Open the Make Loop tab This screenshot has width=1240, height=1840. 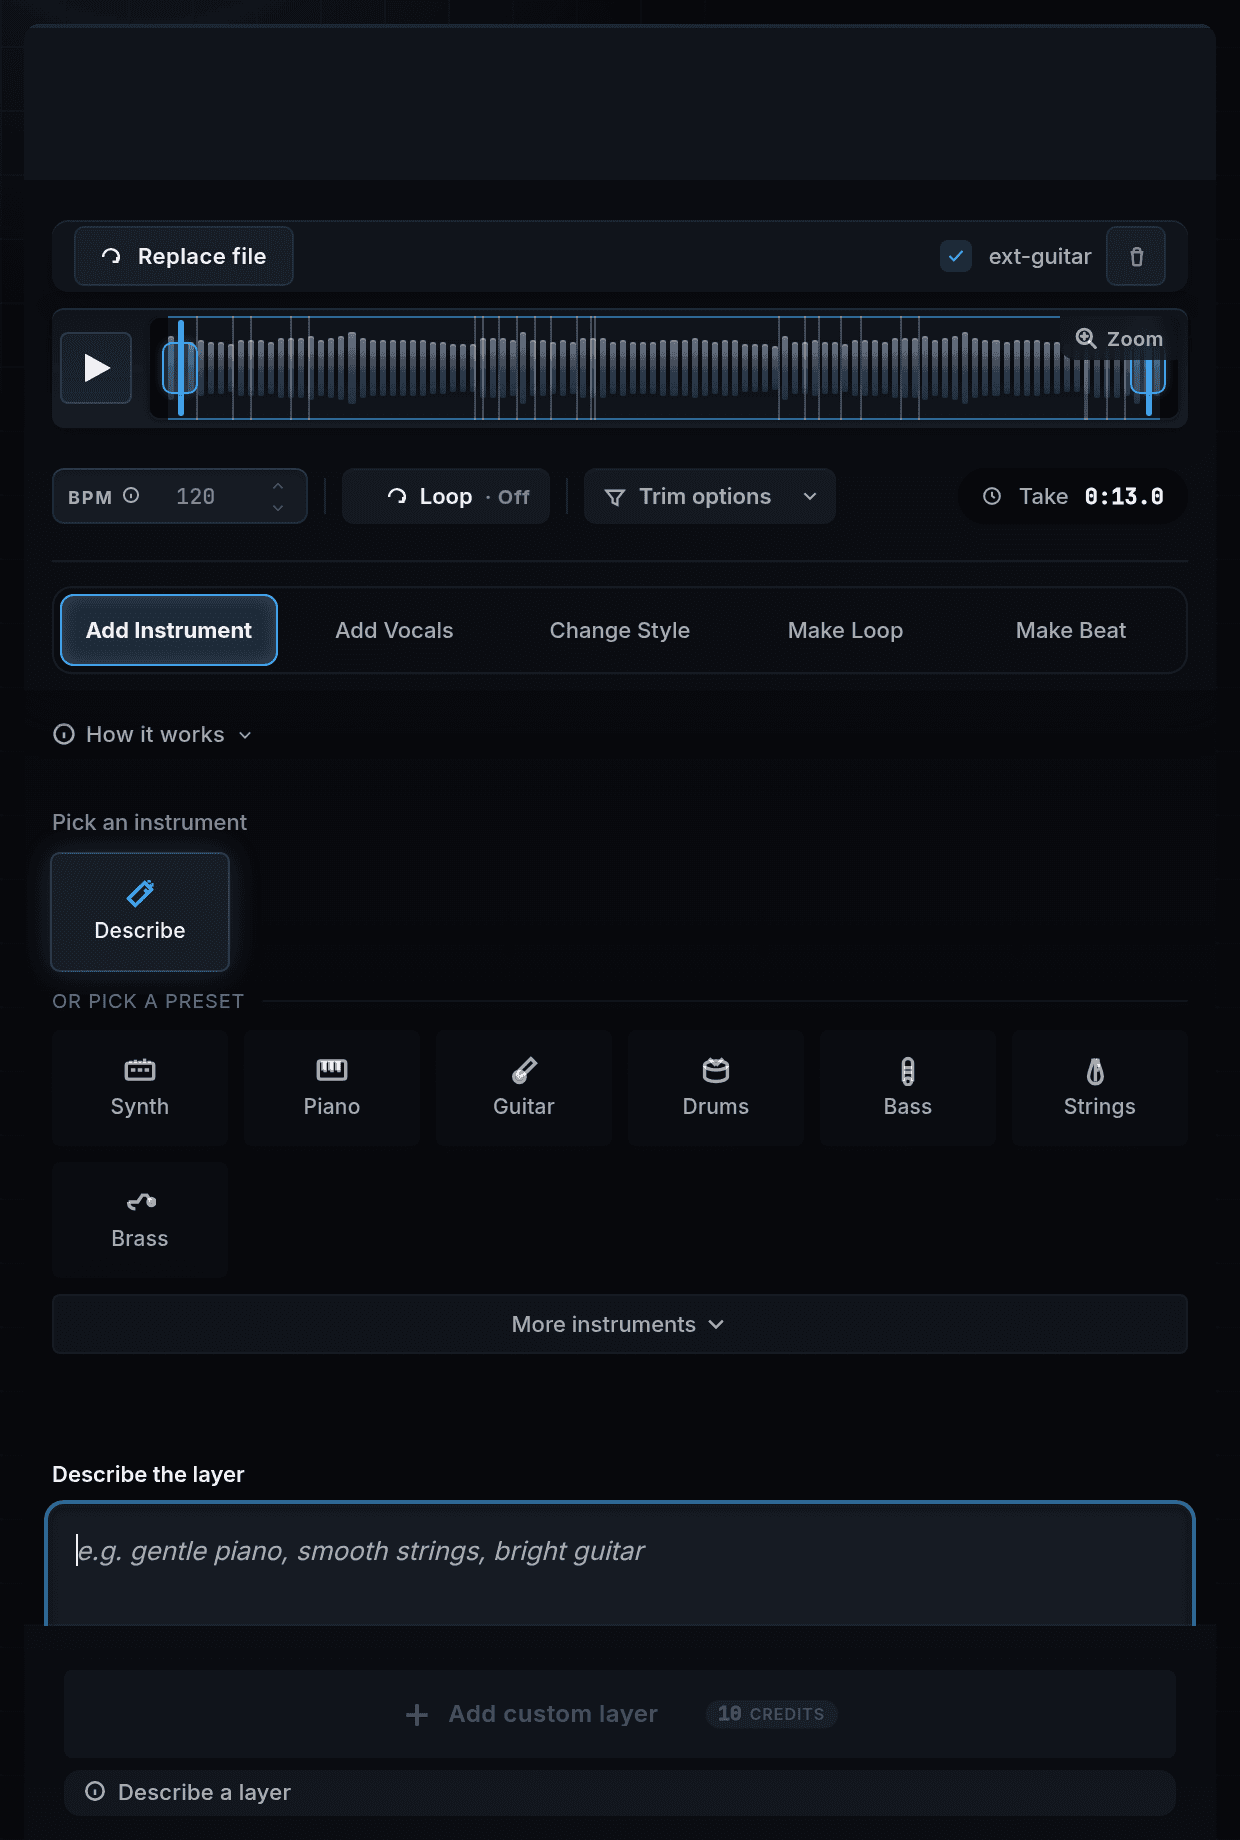tap(845, 630)
